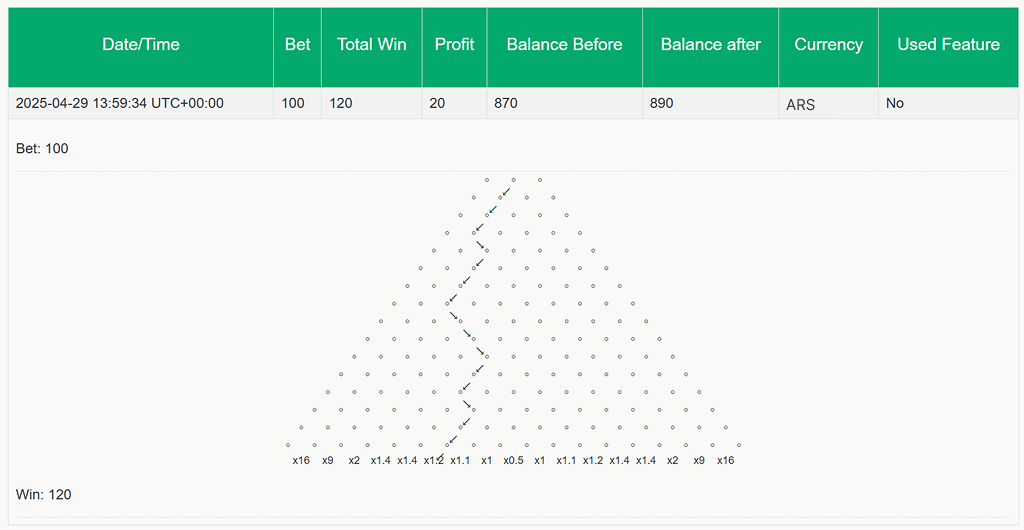
Task: Click the Total Win column header
Action: point(371,45)
